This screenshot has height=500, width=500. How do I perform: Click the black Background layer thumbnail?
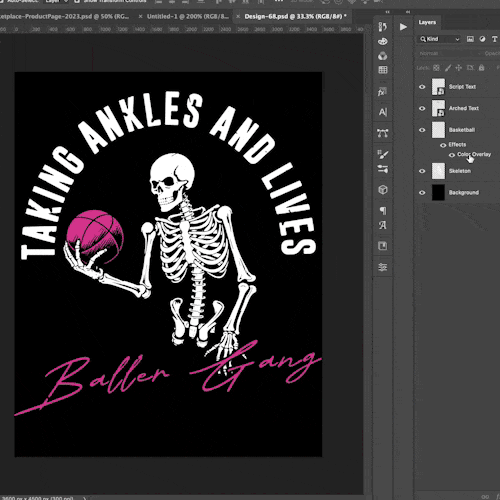coord(438,193)
